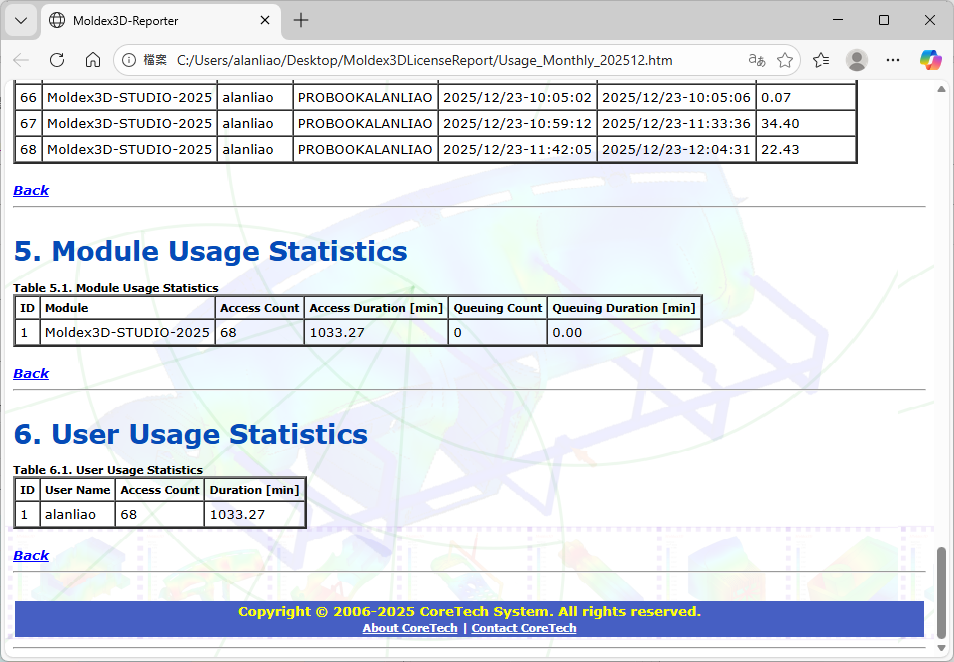Open a new tab with plus button
The image size is (954, 662).
tap(301, 20)
